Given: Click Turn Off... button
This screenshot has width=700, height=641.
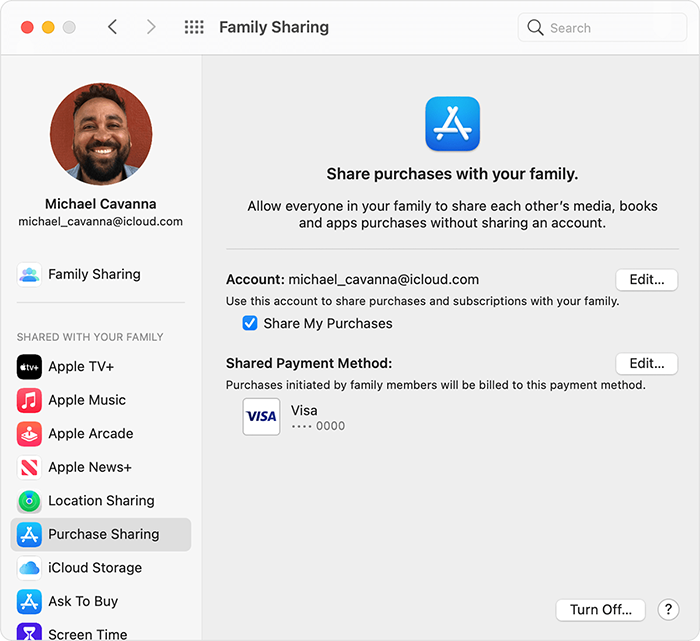Looking at the screenshot, I should pos(600,609).
